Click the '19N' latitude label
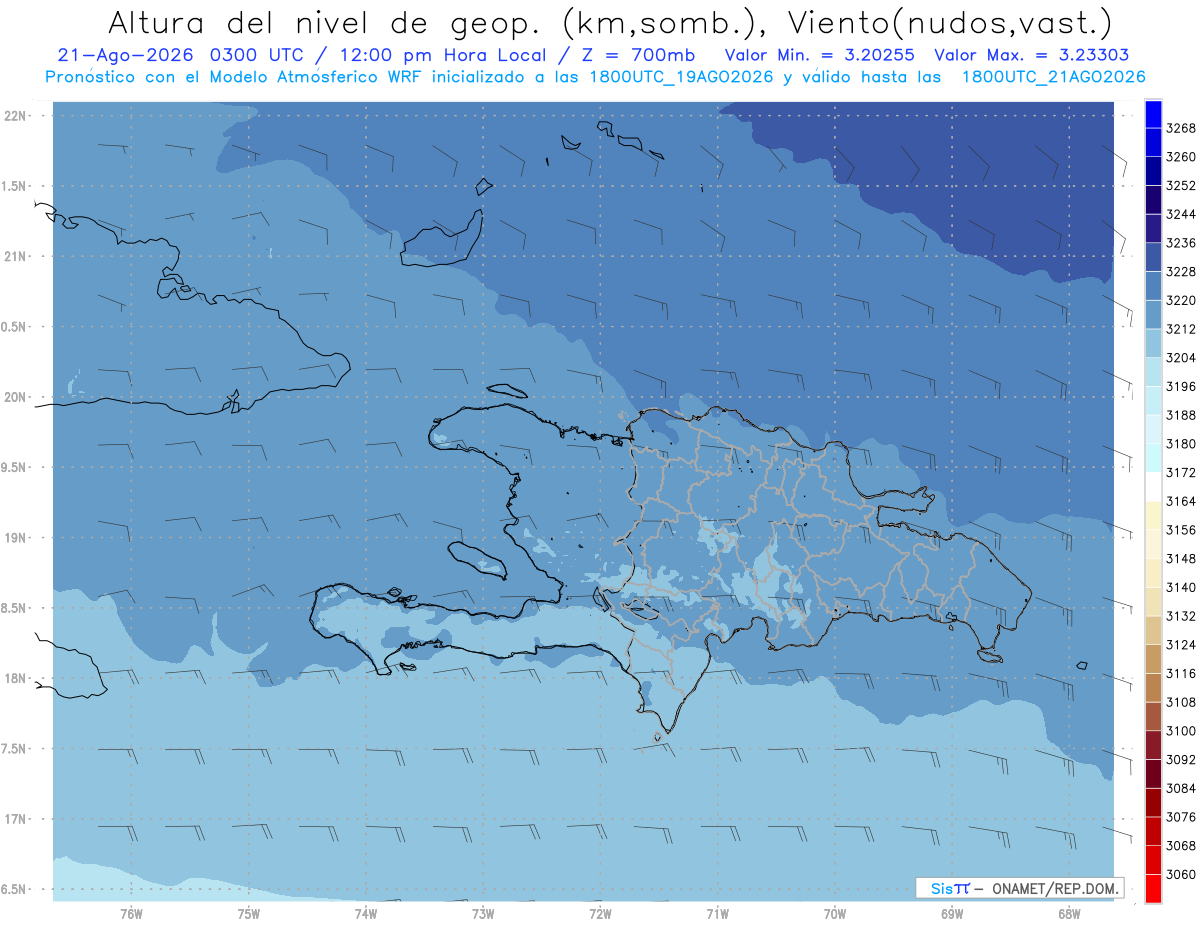1200x927 pixels. coord(15,538)
